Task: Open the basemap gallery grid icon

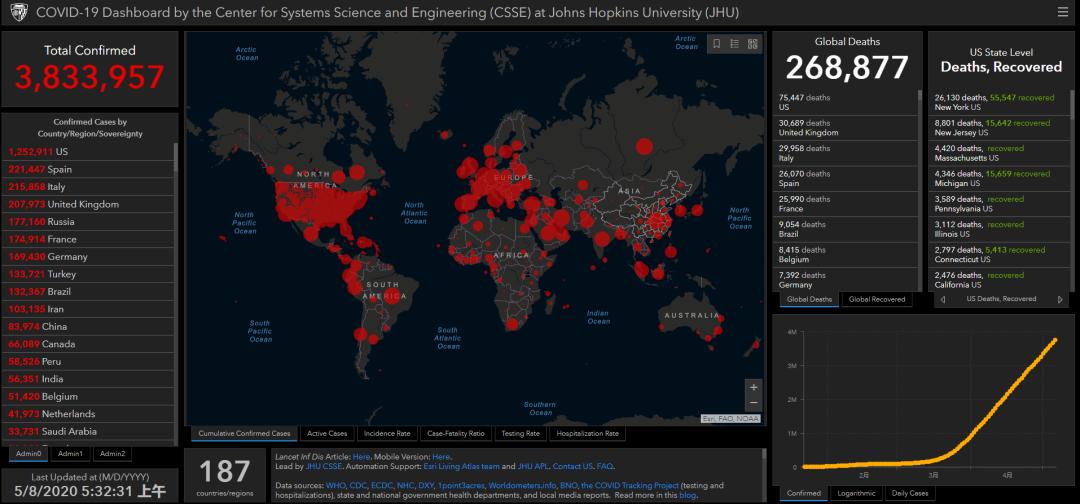Action: pos(753,44)
